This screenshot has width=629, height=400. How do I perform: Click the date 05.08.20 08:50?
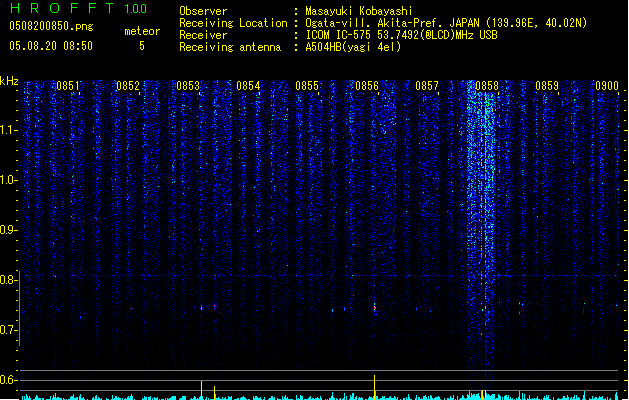coord(51,46)
